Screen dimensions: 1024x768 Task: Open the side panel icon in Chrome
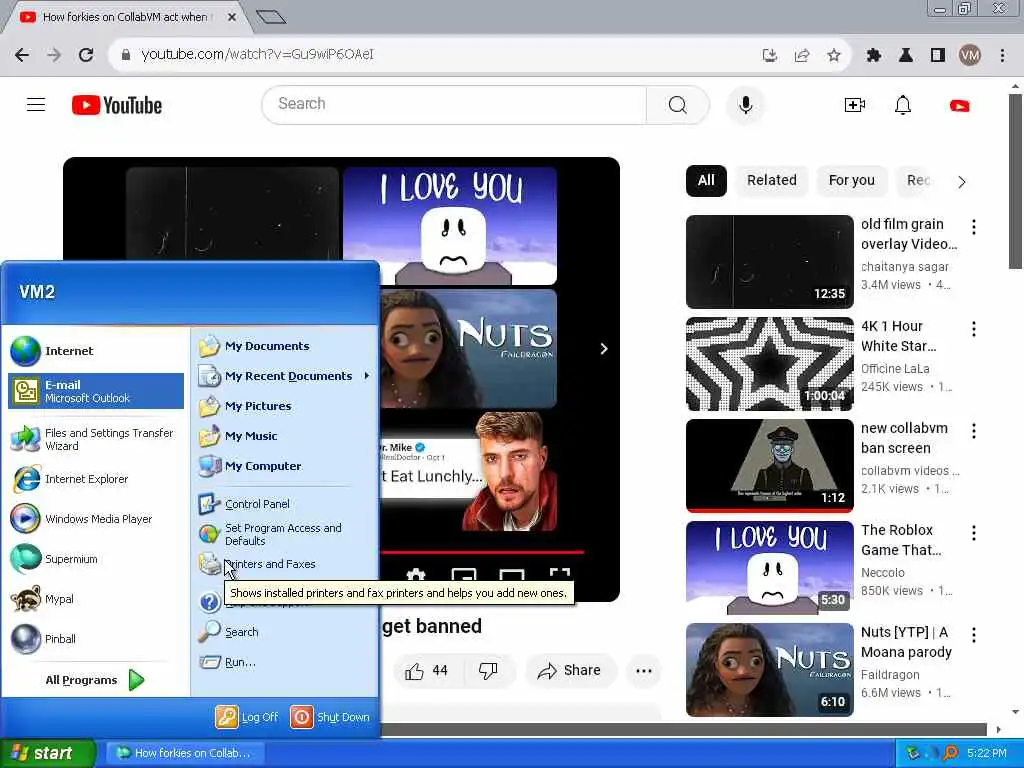tap(938, 56)
